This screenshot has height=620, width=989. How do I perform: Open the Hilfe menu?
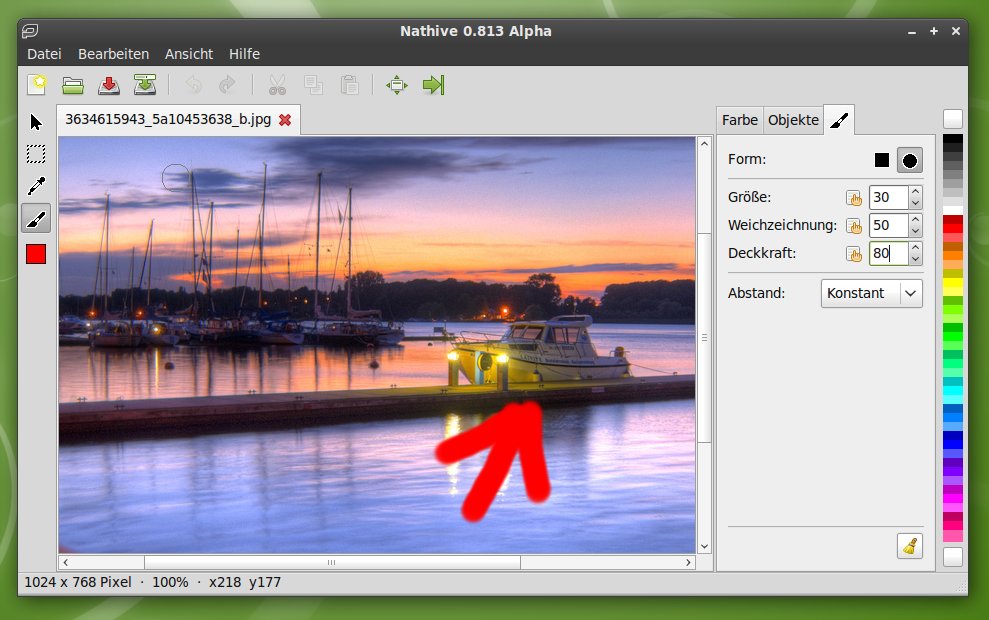coord(244,54)
